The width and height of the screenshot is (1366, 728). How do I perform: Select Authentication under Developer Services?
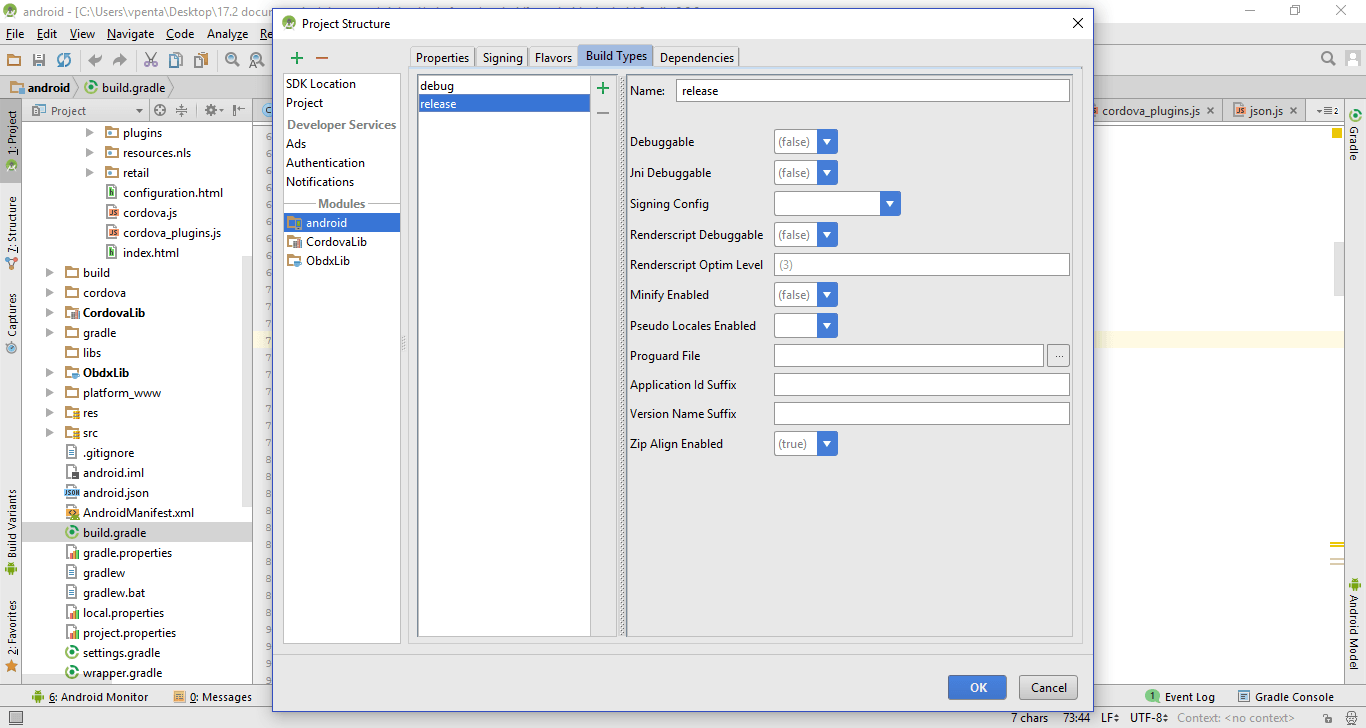[342, 163]
